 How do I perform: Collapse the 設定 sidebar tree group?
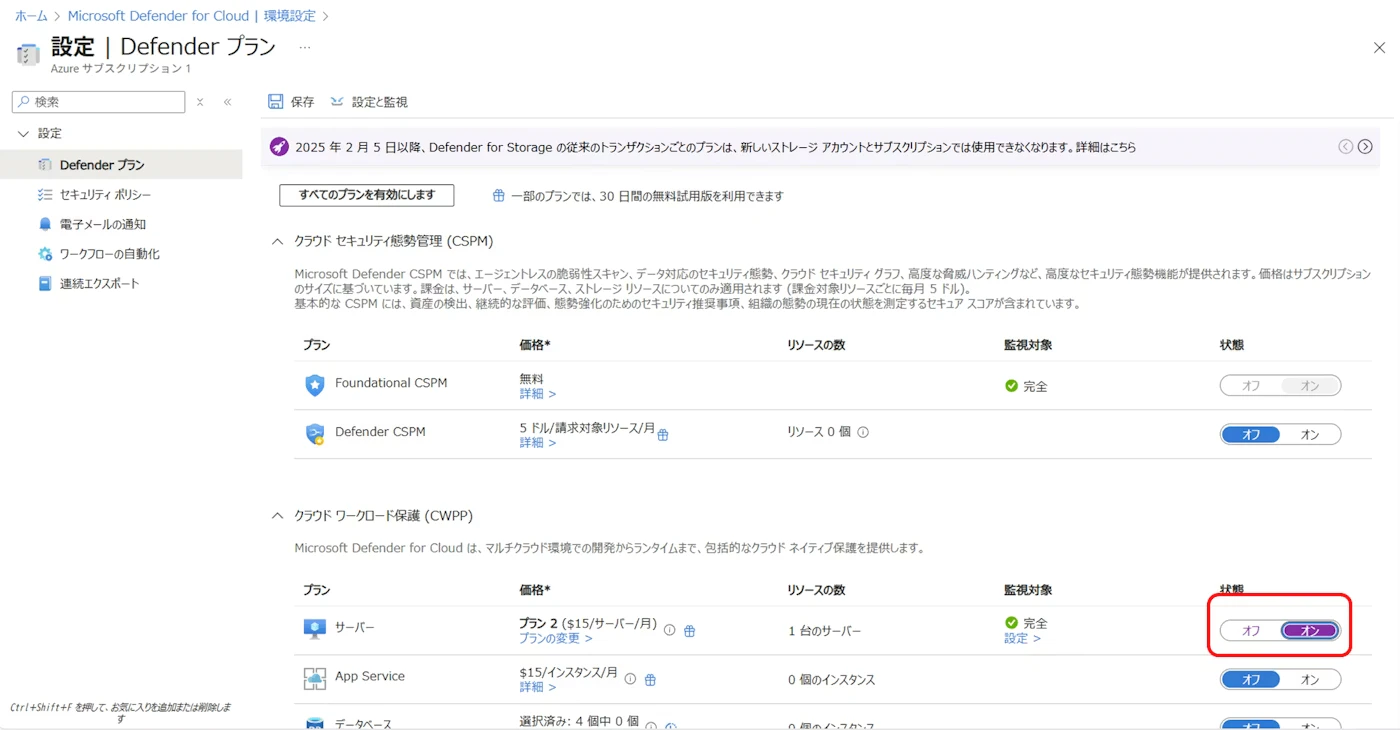click(x=24, y=133)
